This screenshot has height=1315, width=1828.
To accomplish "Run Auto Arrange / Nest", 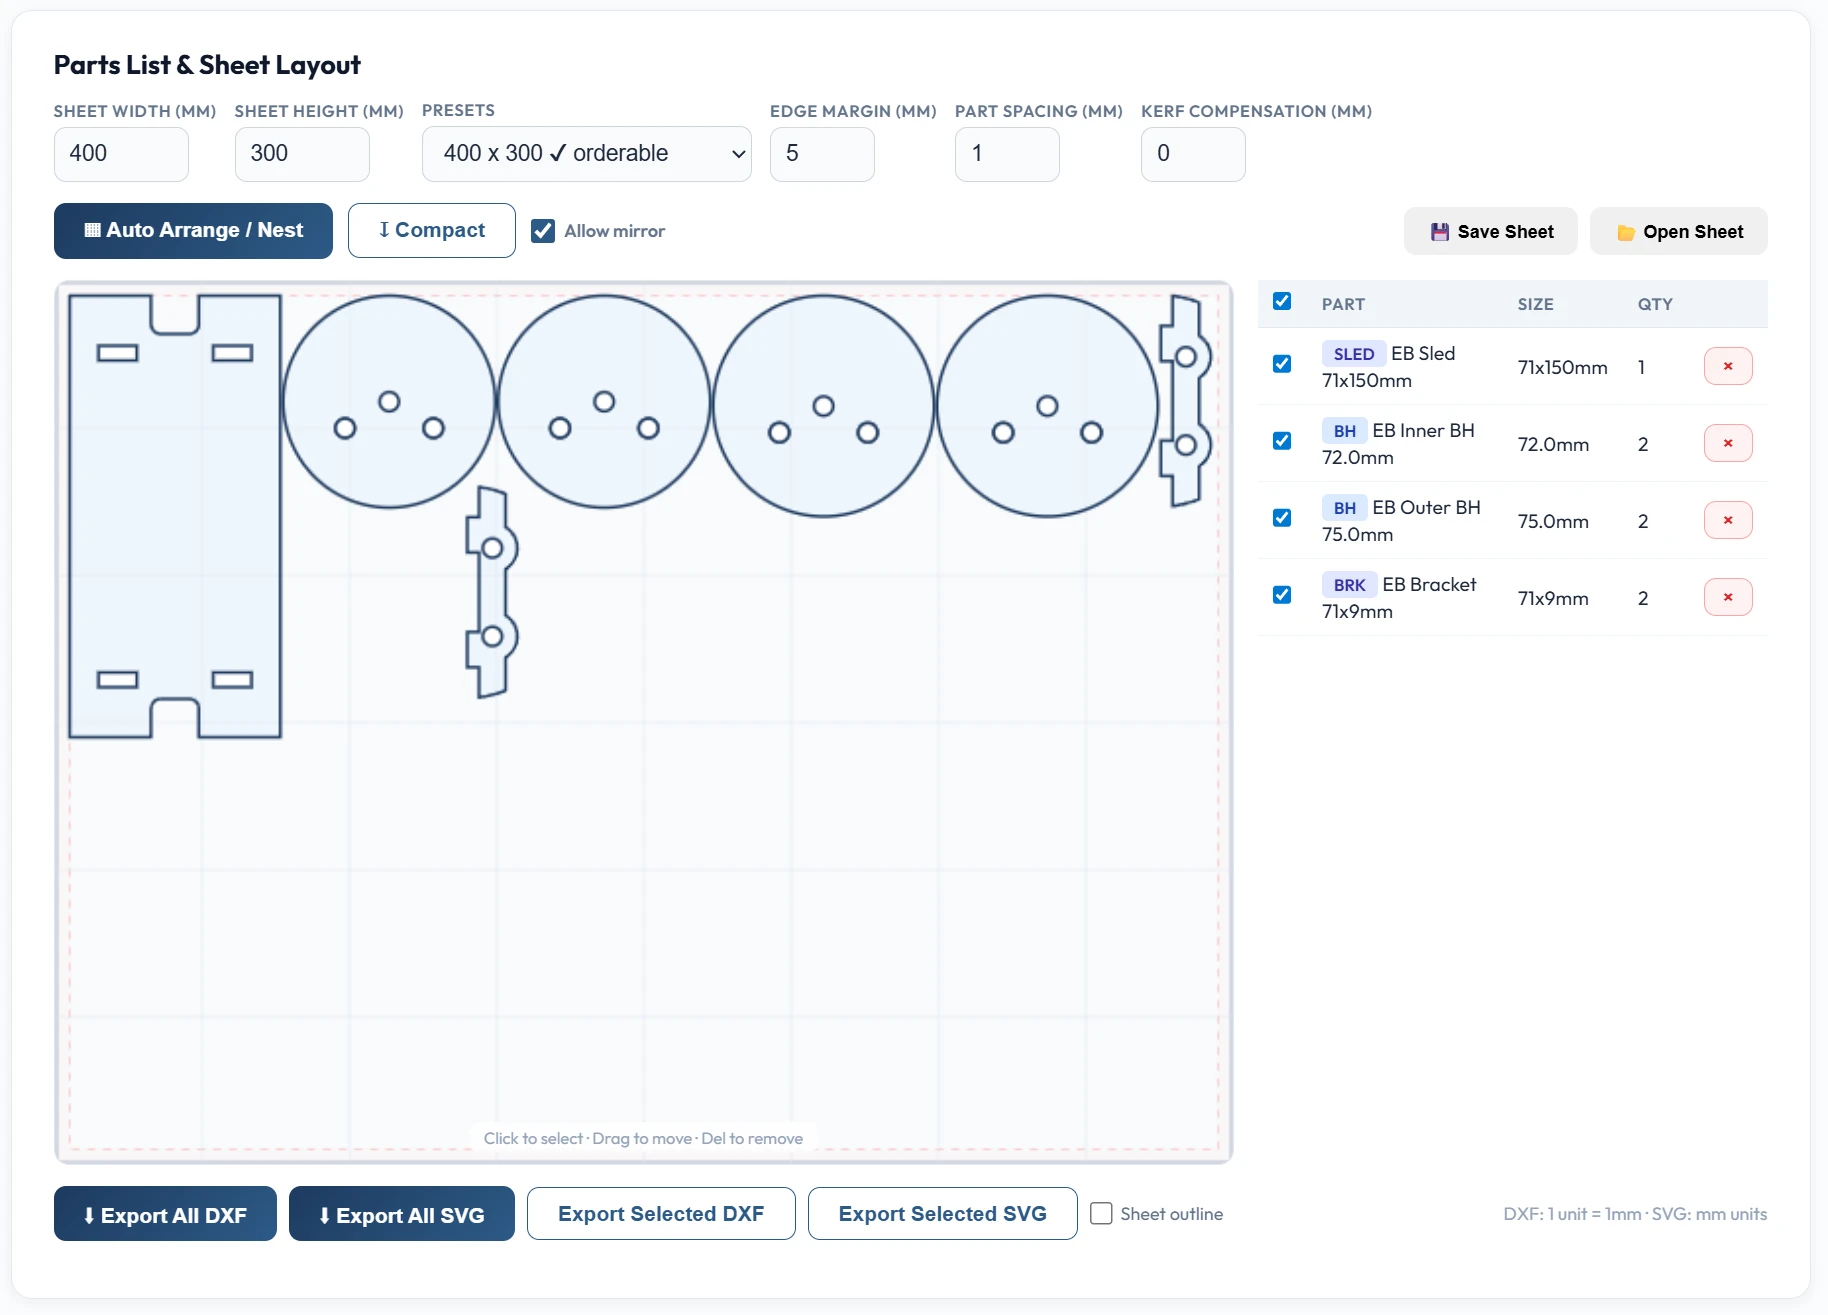I will [x=193, y=231].
